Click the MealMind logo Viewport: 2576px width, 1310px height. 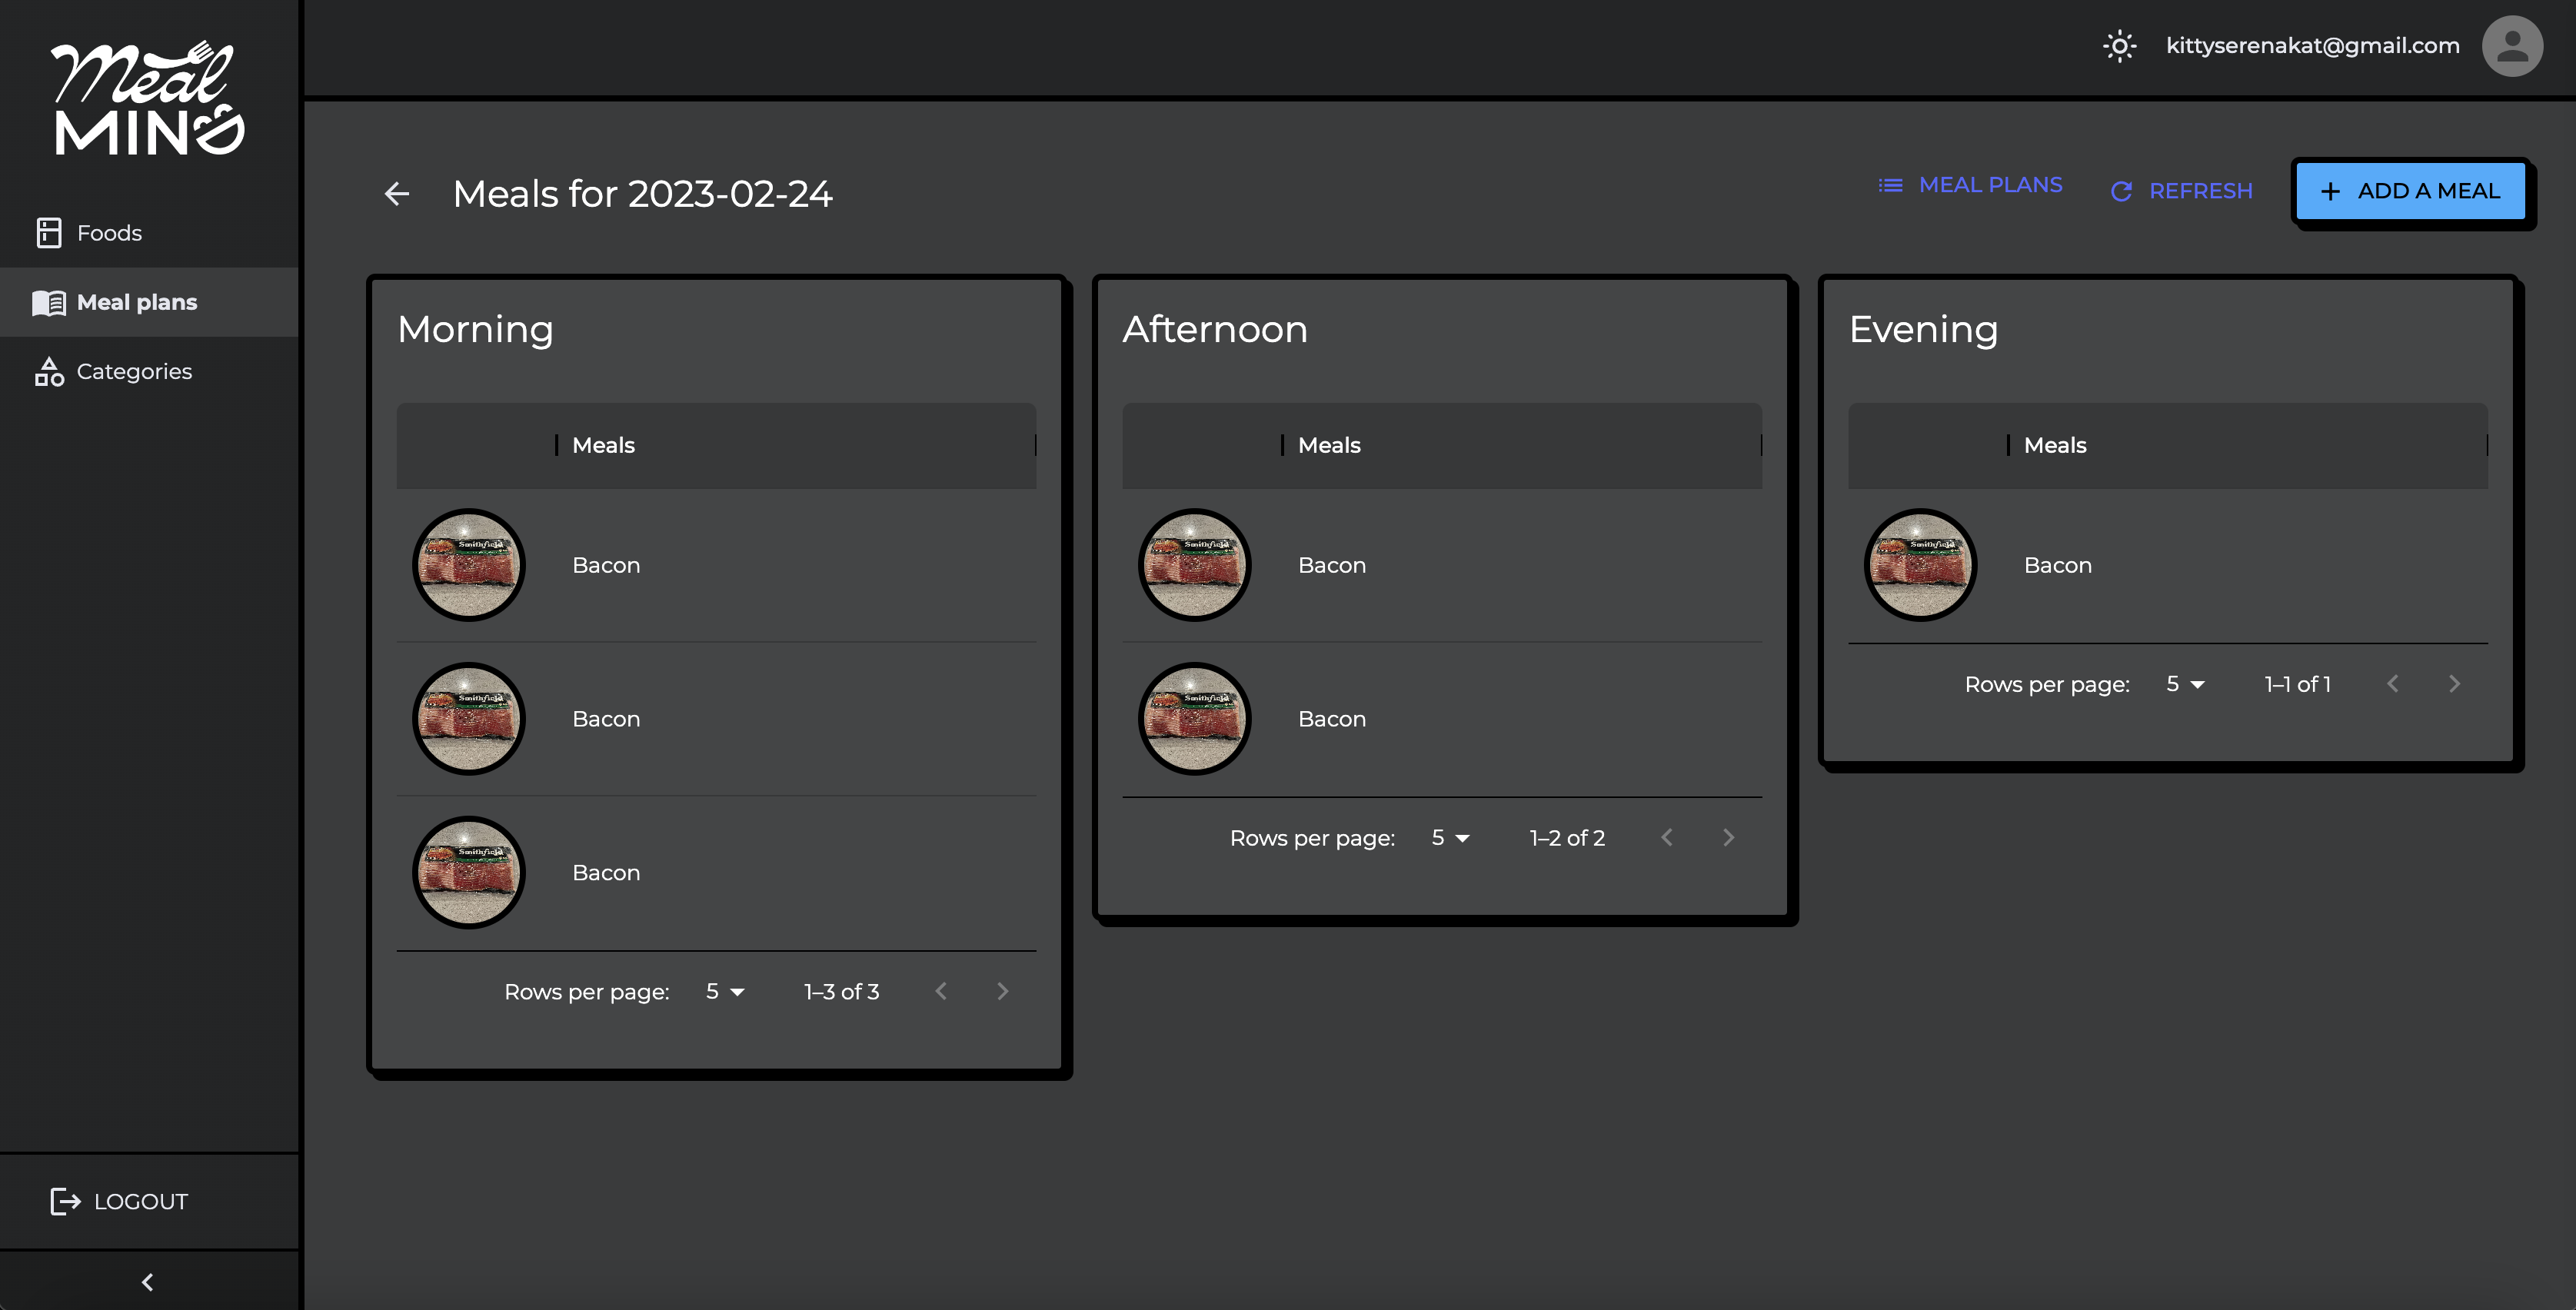point(148,99)
